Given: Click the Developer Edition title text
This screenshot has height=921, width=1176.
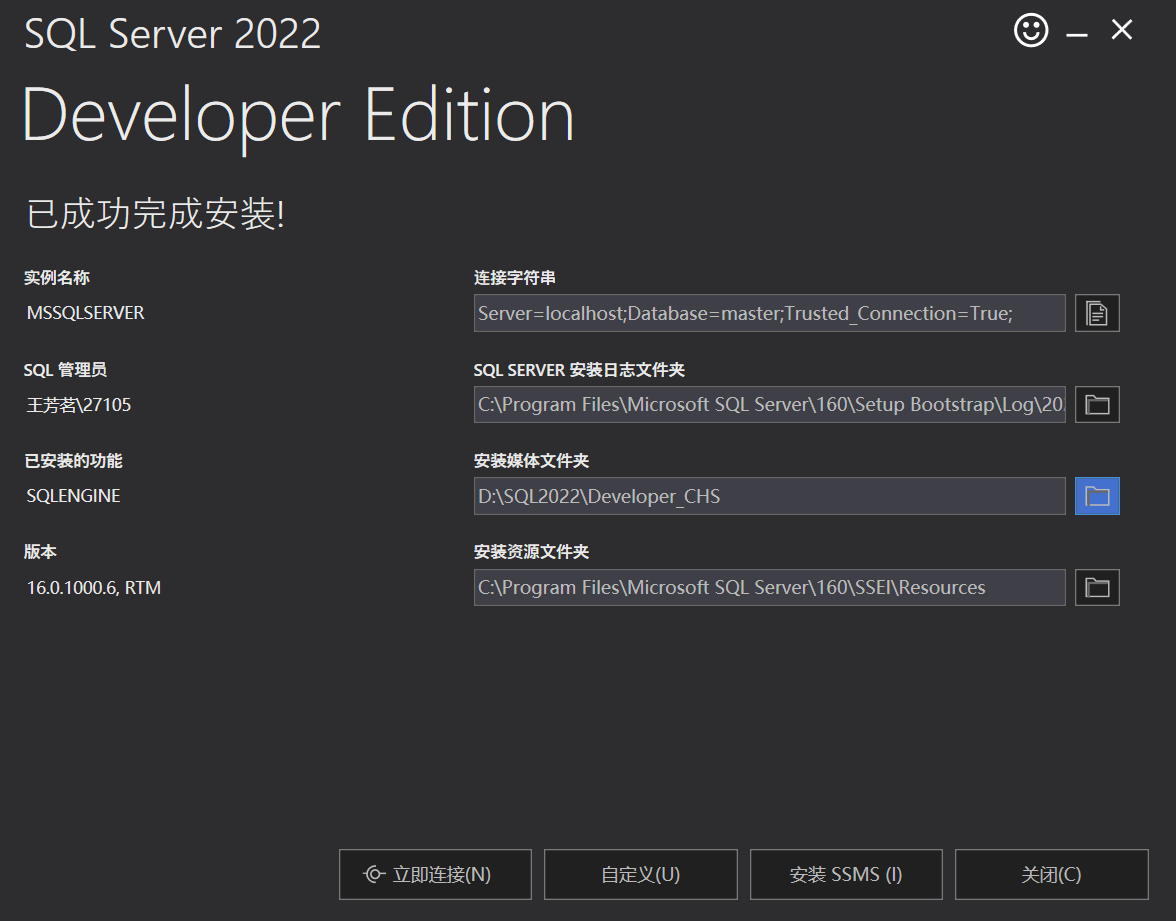Looking at the screenshot, I should (x=298, y=116).
